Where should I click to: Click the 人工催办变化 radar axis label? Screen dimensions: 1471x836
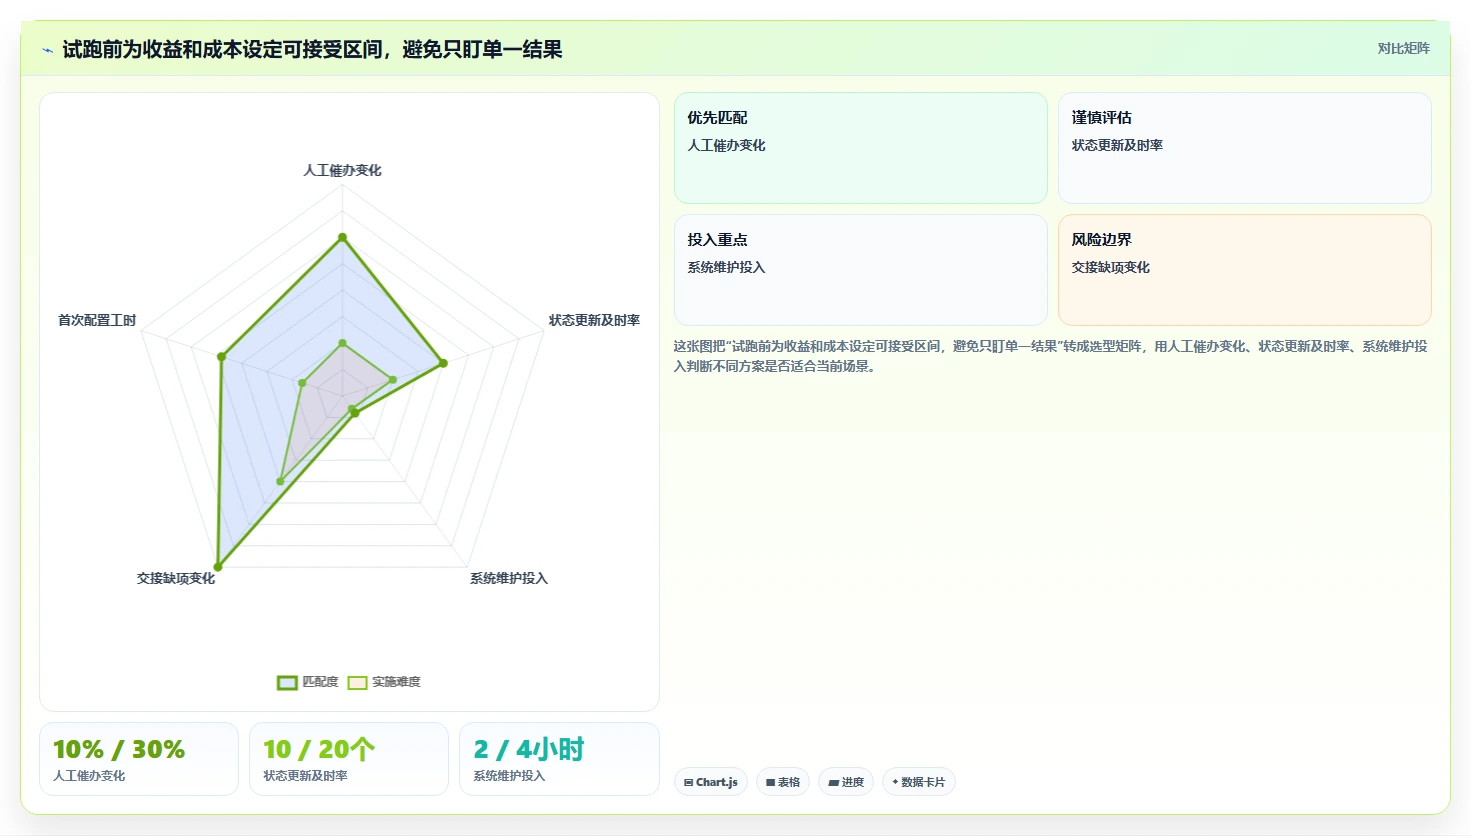342,170
